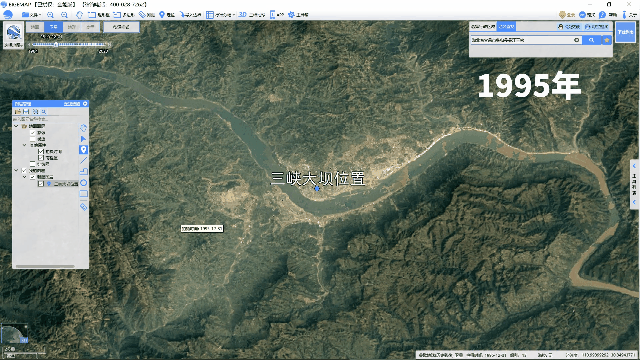Pick the line drawing tool

point(84,160)
